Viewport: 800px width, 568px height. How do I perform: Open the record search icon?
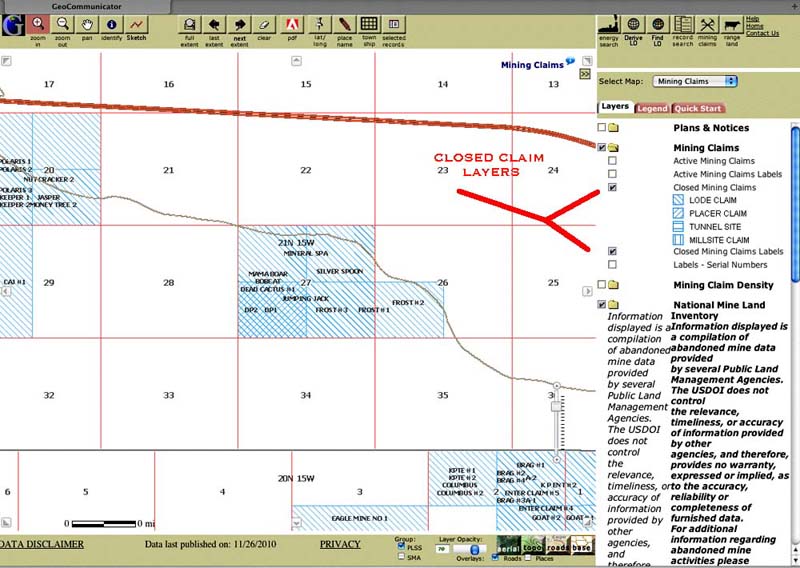pyautogui.click(x=683, y=24)
